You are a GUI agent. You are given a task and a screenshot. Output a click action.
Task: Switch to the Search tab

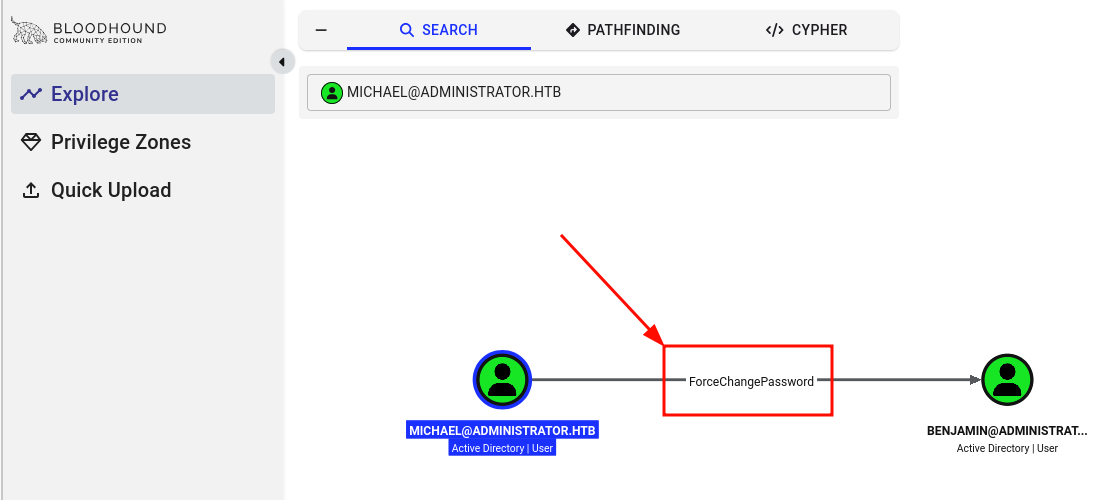[x=439, y=30]
